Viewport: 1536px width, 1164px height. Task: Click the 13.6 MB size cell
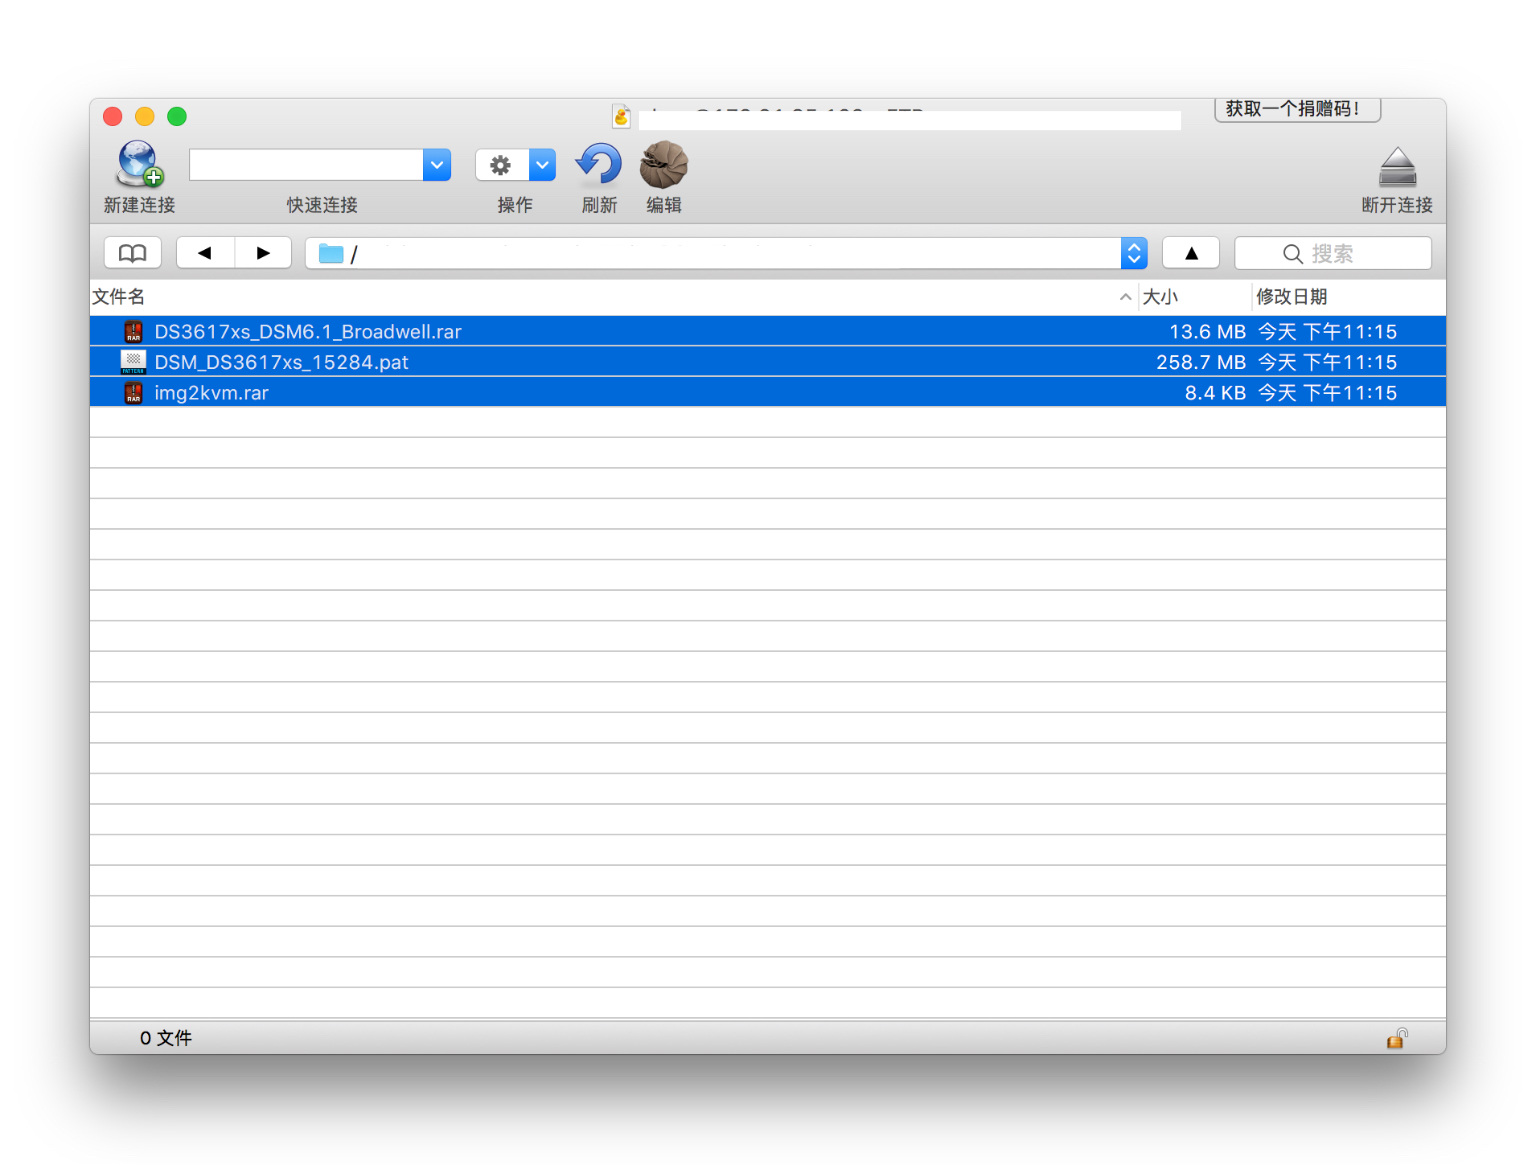click(x=1207, y=331)
